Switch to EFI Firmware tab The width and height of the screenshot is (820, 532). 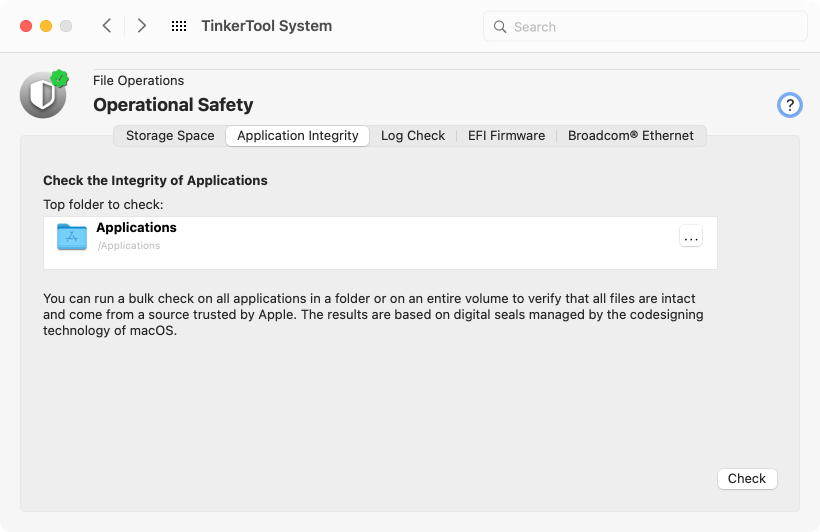[506, 135]
